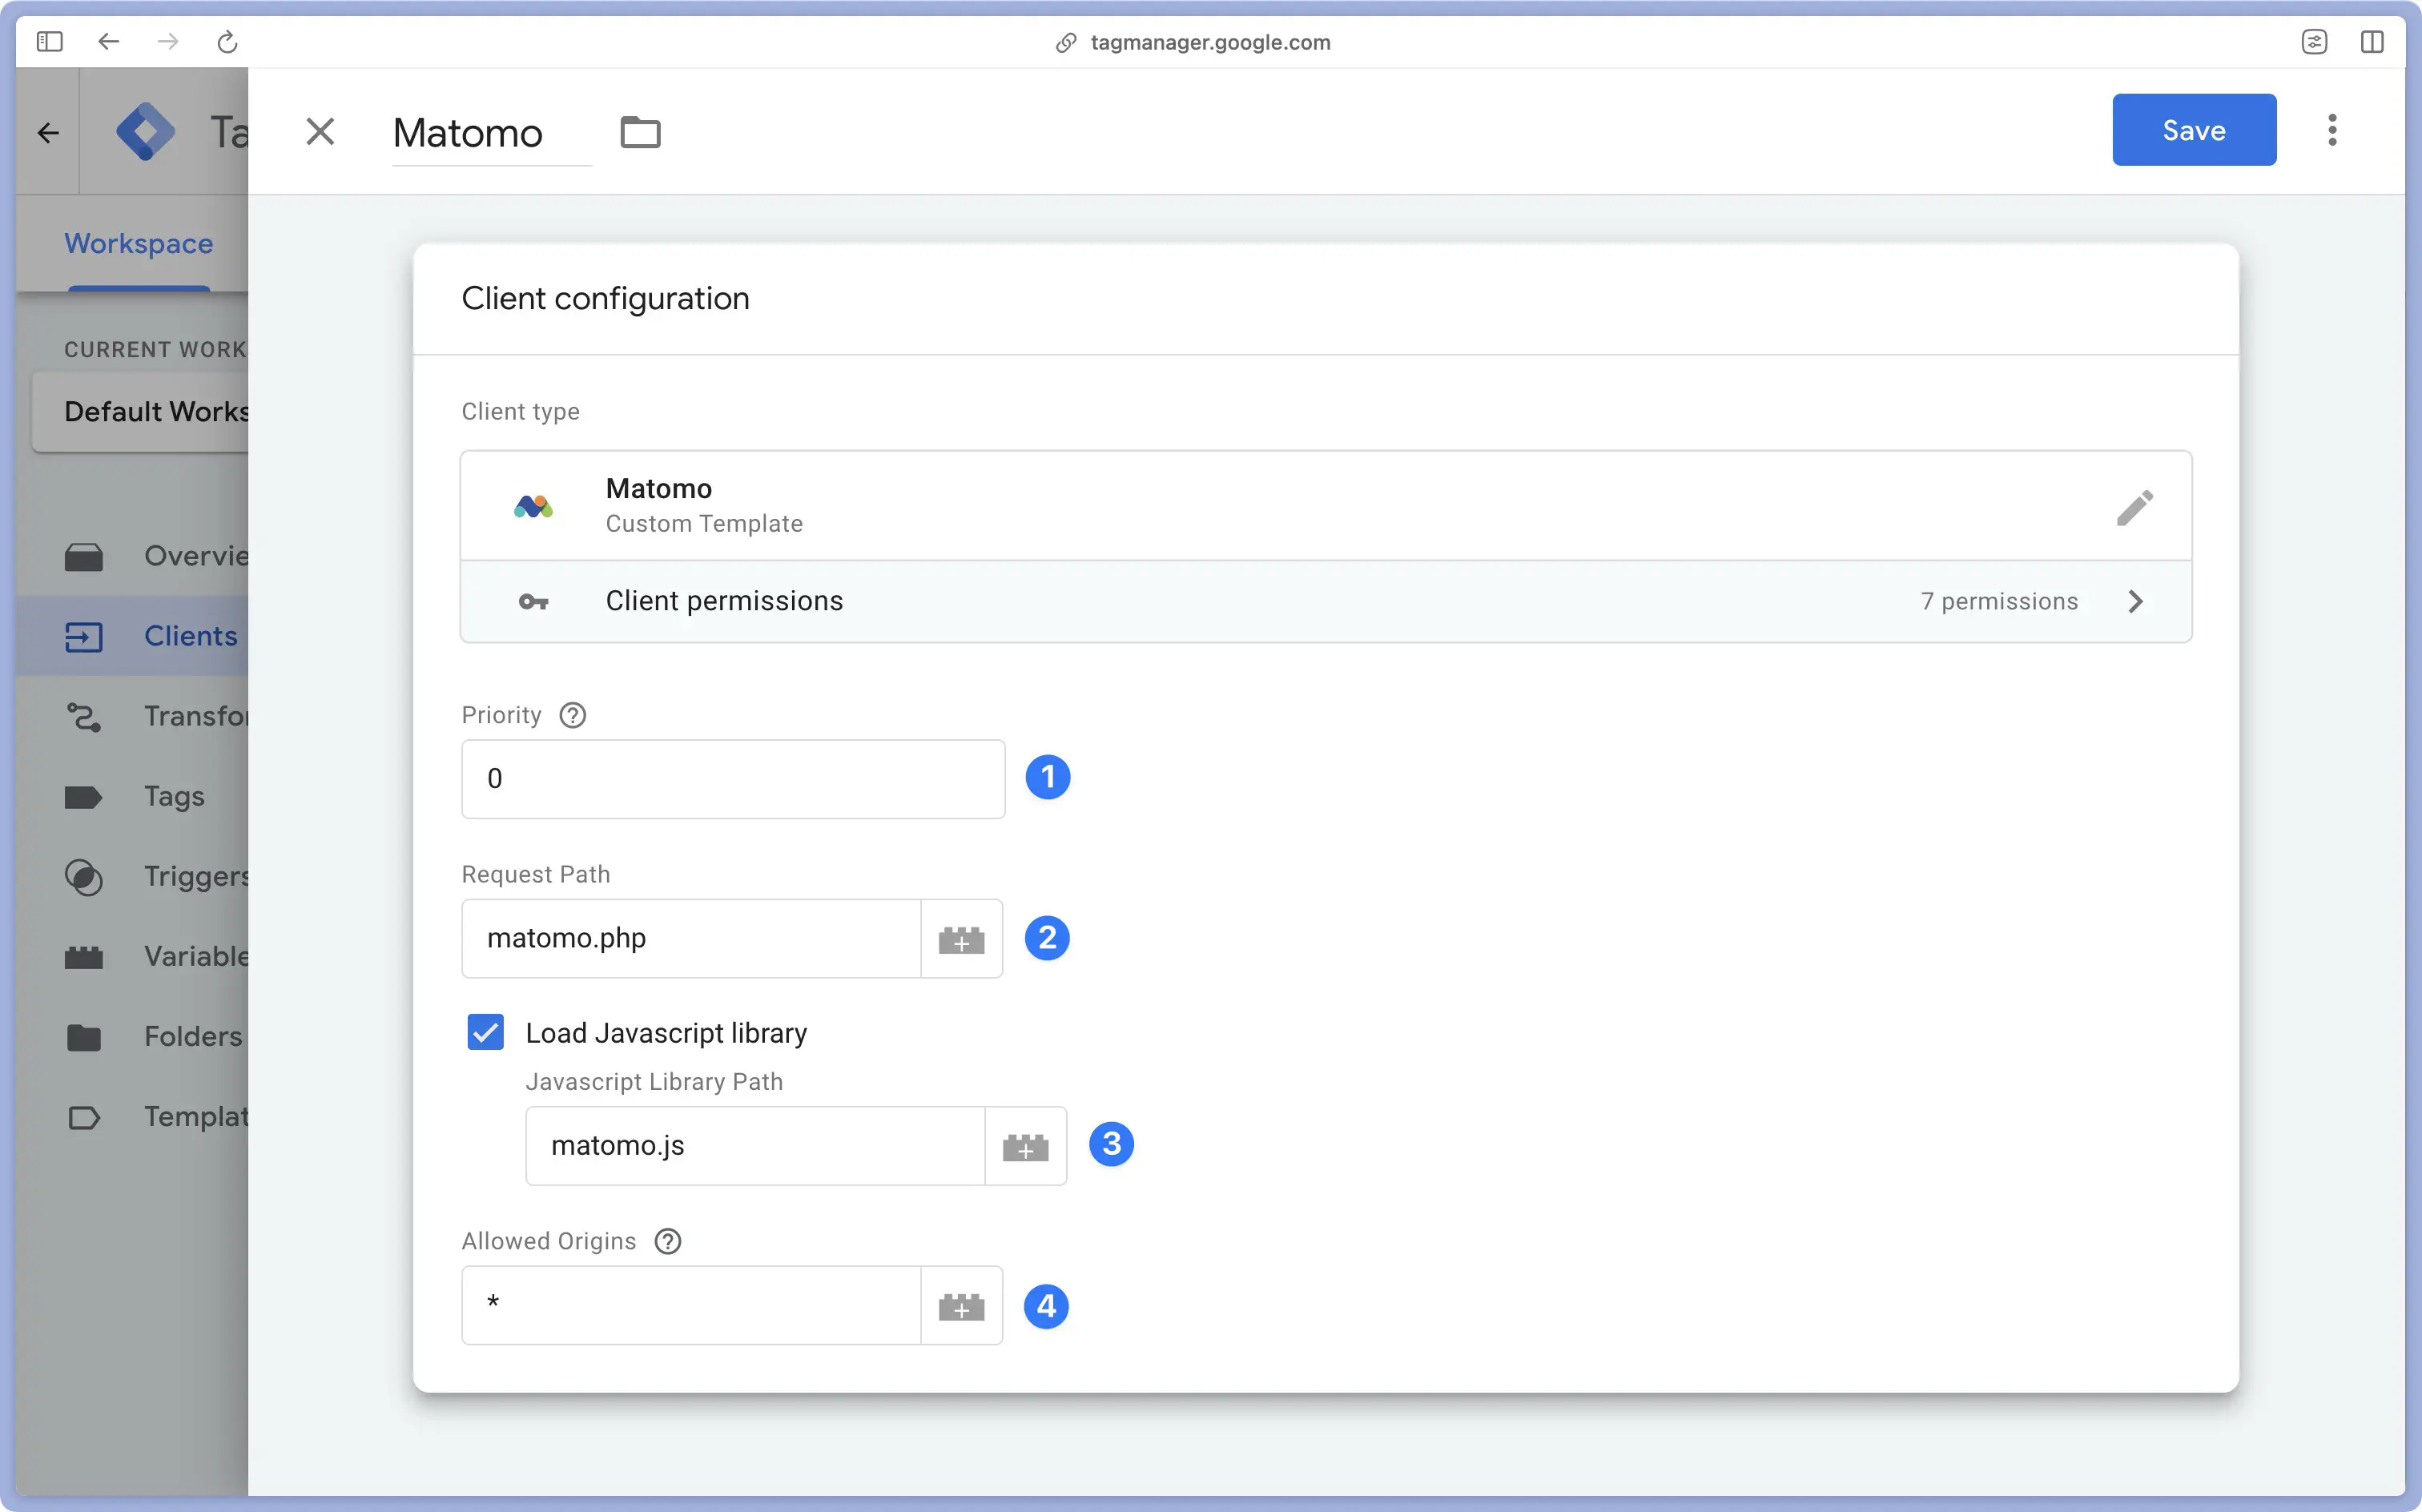Click the Overview briefcase icon in the sidebar

click(x=84, y=557)
